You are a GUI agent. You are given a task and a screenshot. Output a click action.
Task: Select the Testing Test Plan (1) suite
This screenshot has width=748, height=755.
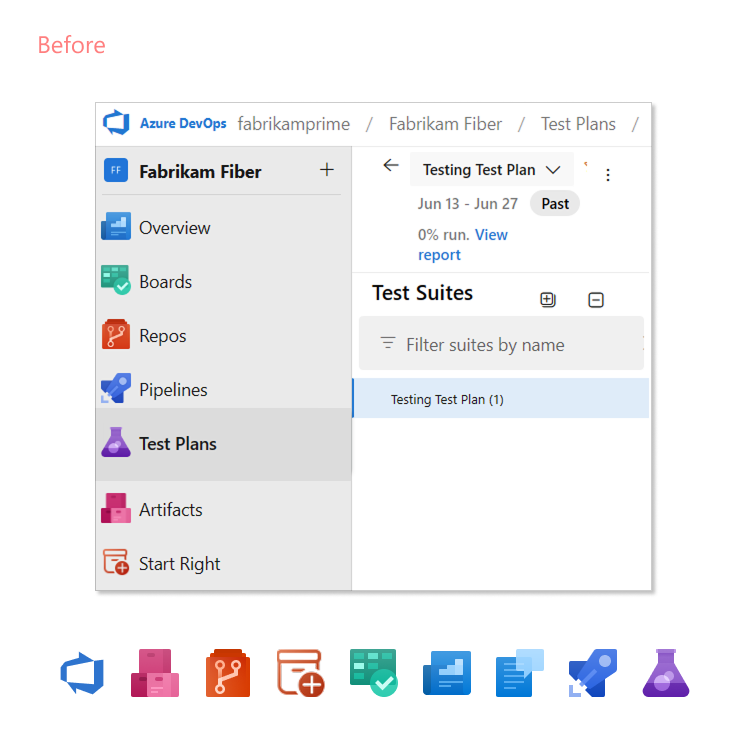tap(501, 398)
